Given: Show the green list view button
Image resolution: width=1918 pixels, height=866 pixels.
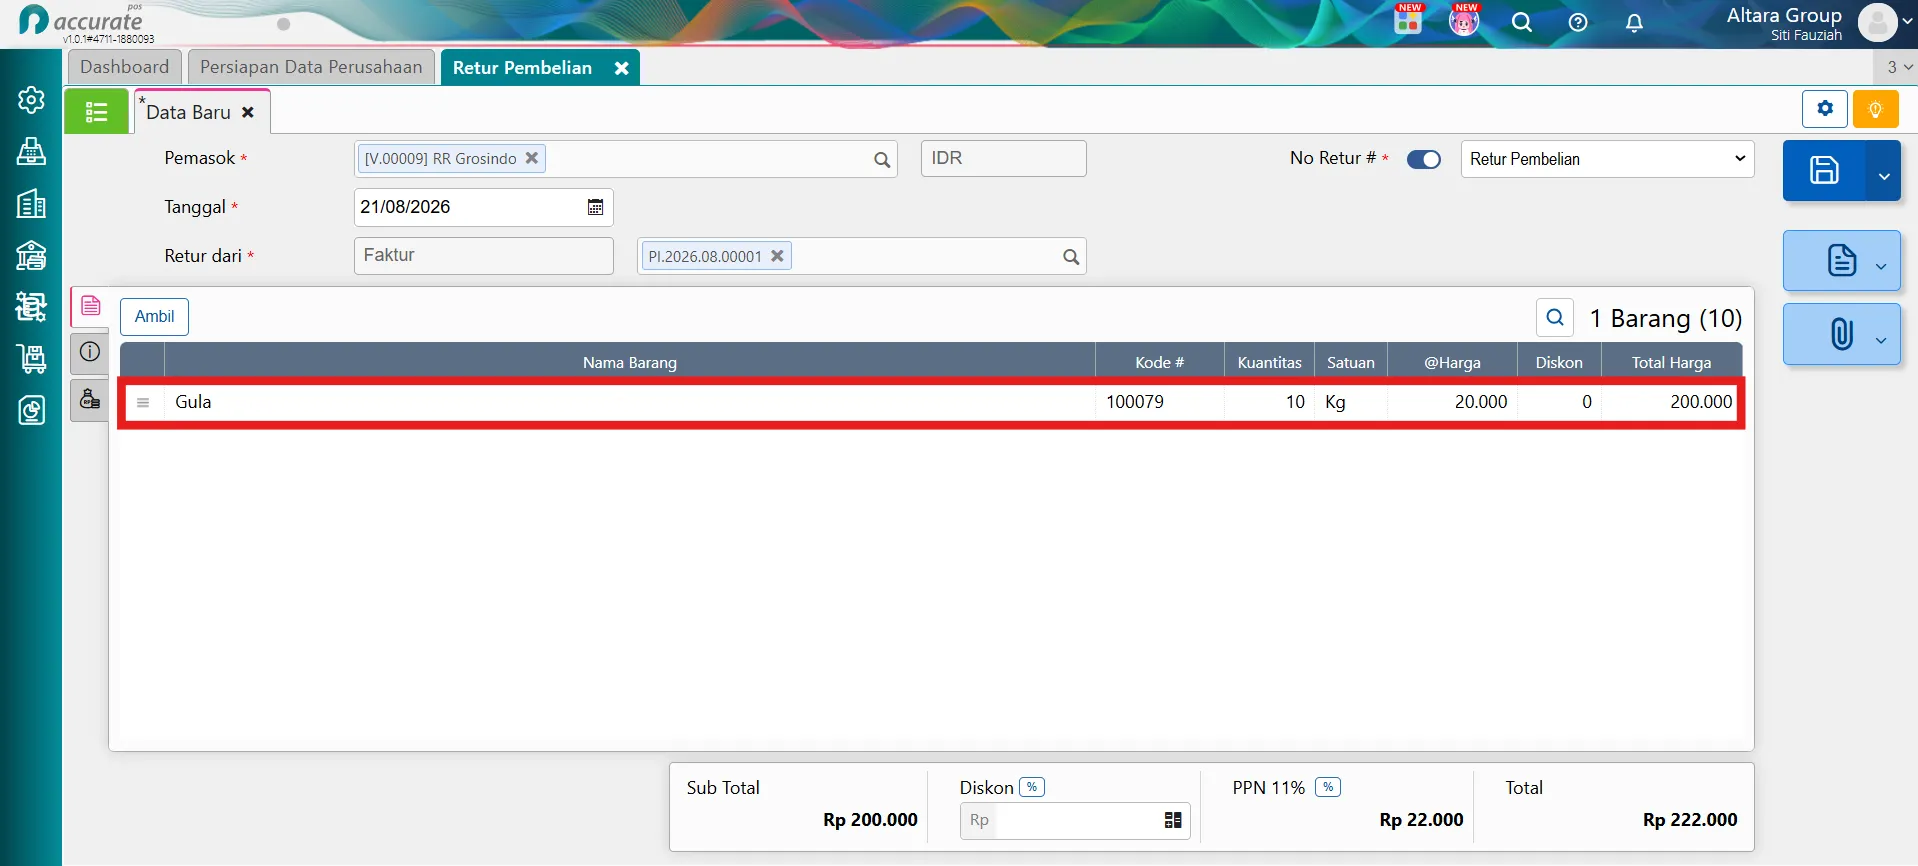Looking at the screenshot, I should [96, 111].
